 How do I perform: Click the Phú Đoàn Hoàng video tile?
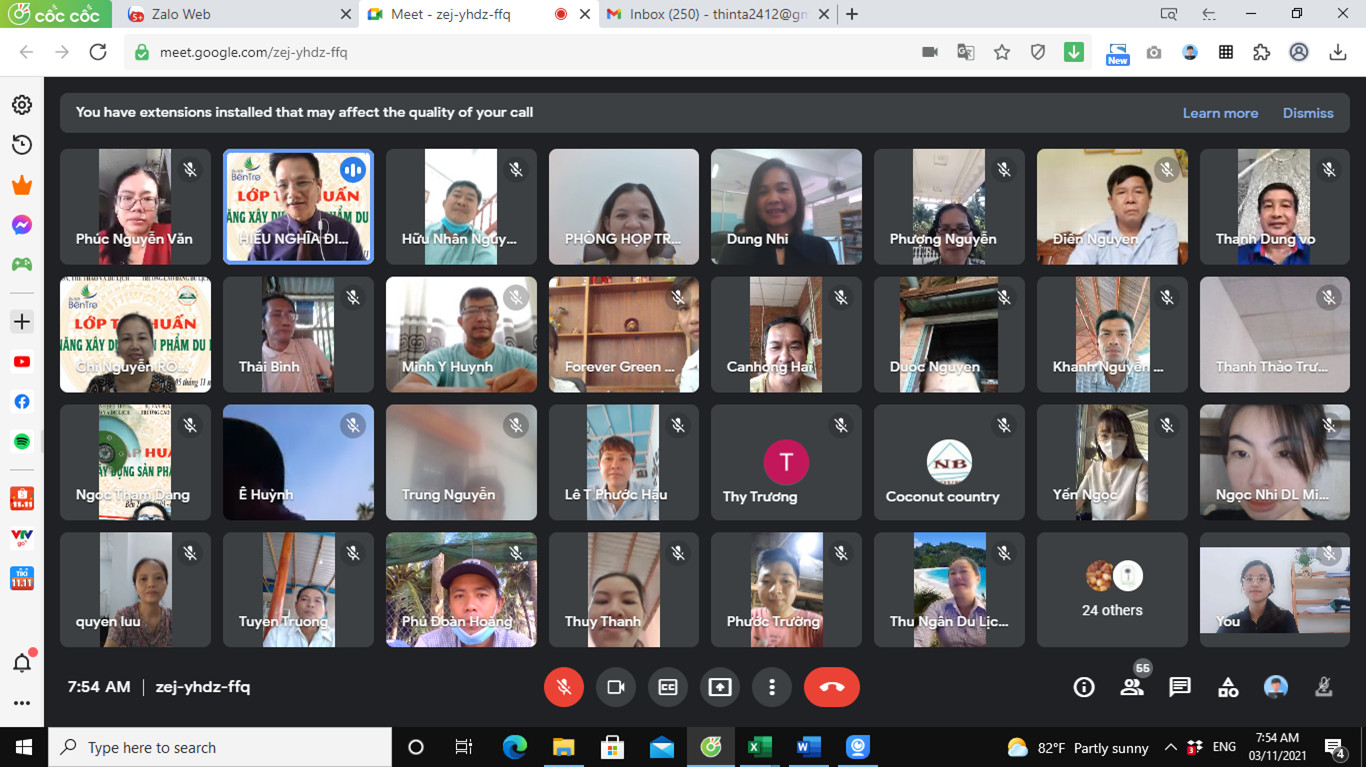click(x=461, y=589)
